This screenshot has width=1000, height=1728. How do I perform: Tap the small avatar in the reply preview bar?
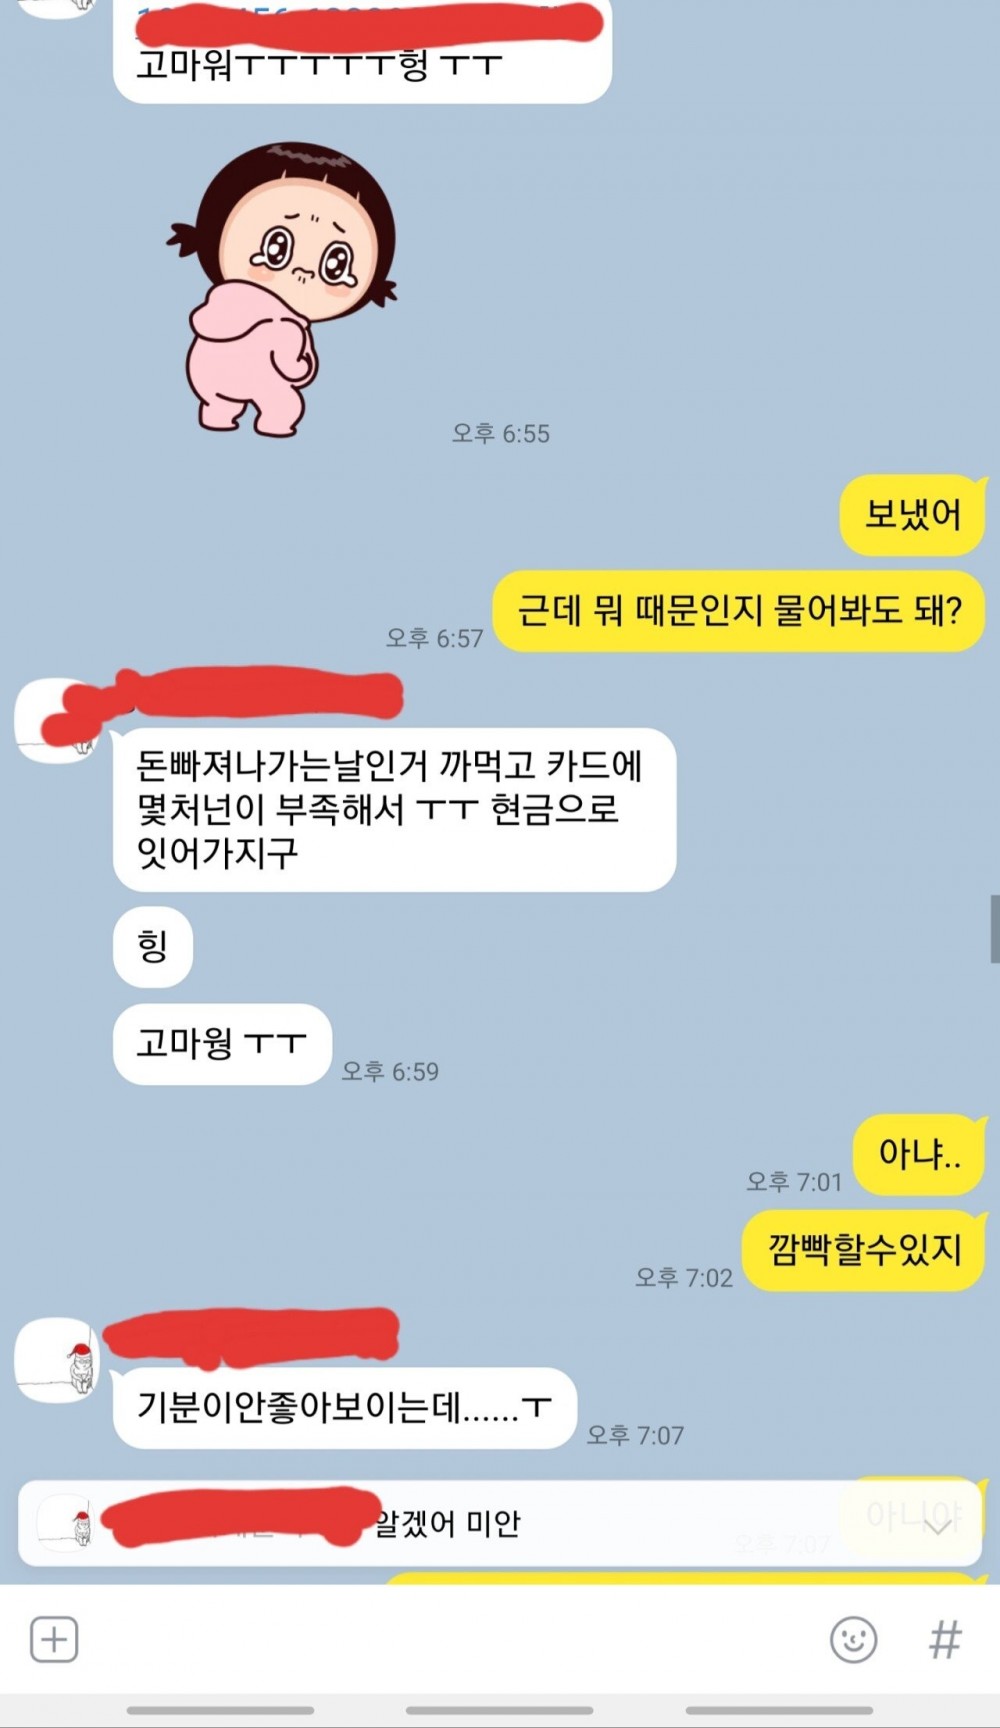tap(65, 1523)
